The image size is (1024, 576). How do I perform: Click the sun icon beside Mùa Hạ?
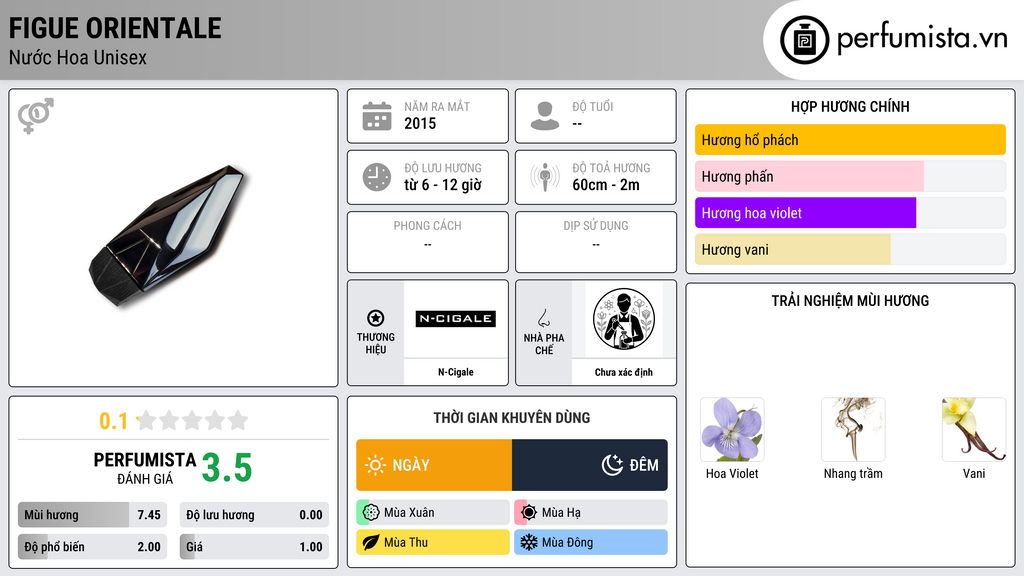click(529, 513)
